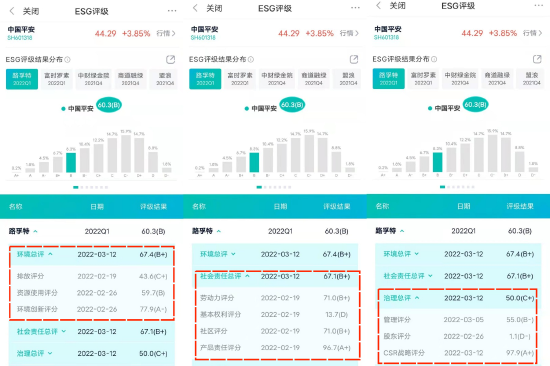Click the share icon in the right panel
Viewport: 550px width, 366px height.
pyautogui.click(x=537, y=59)
